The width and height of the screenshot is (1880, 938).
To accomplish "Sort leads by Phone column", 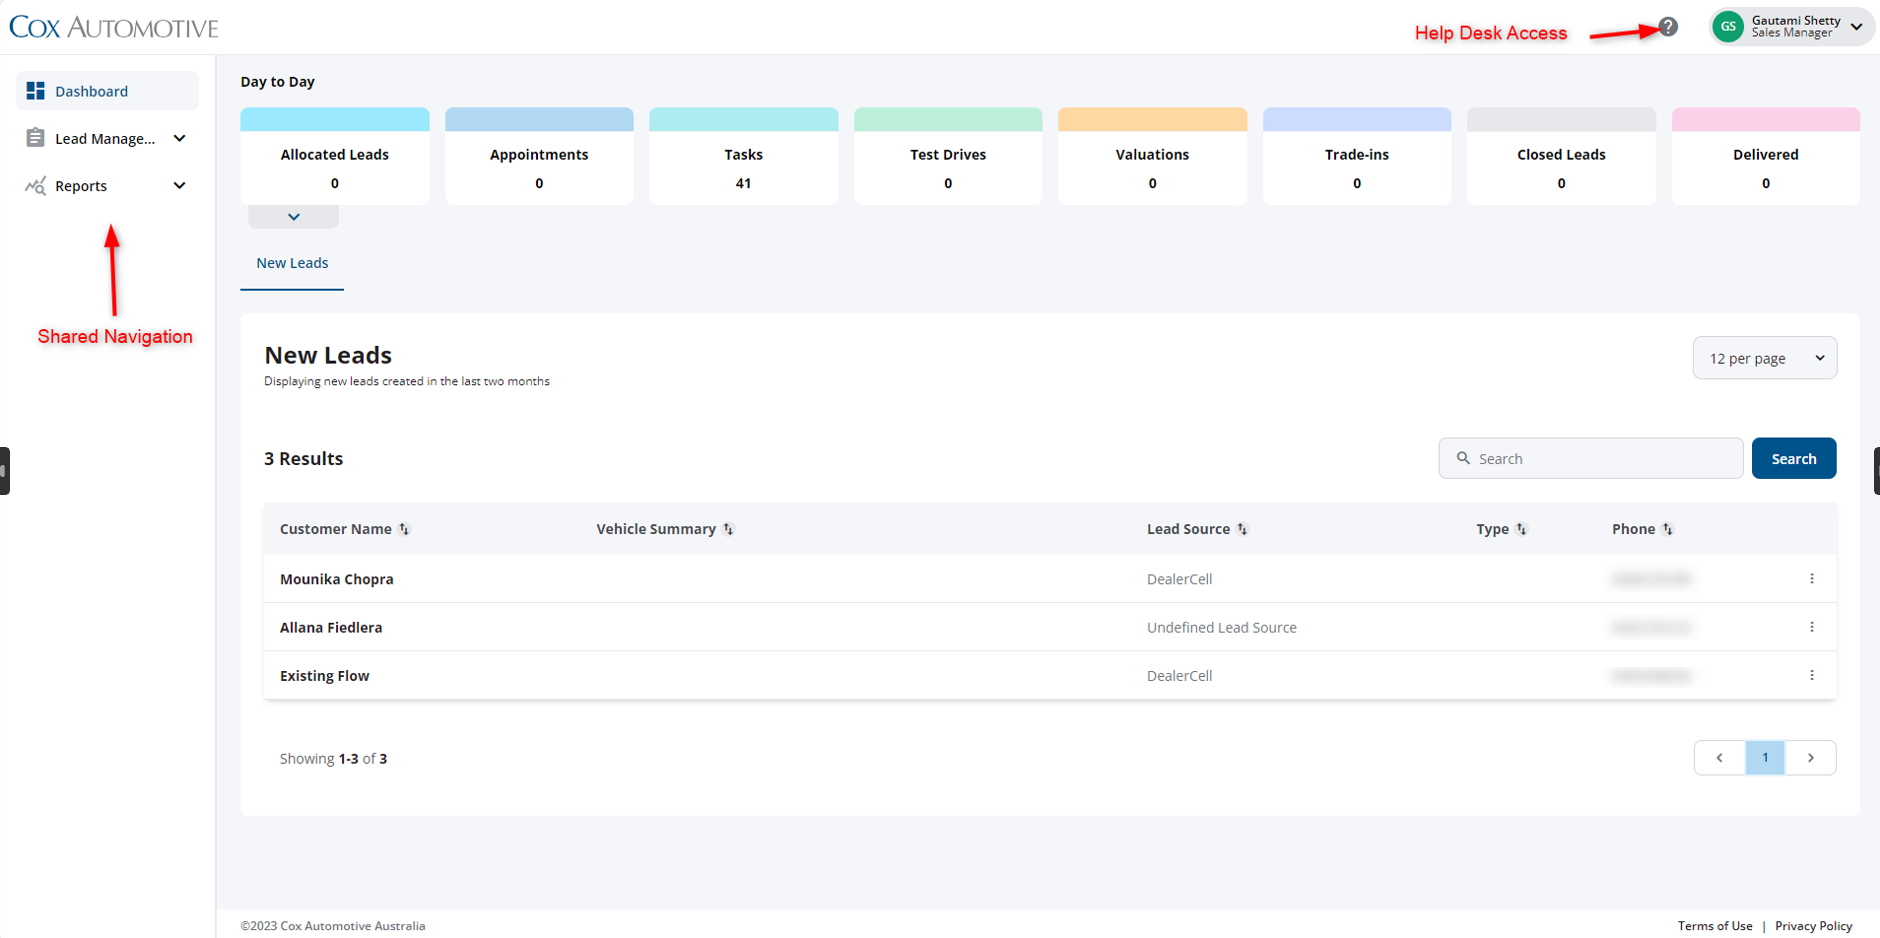I will tap(1667, 529).
